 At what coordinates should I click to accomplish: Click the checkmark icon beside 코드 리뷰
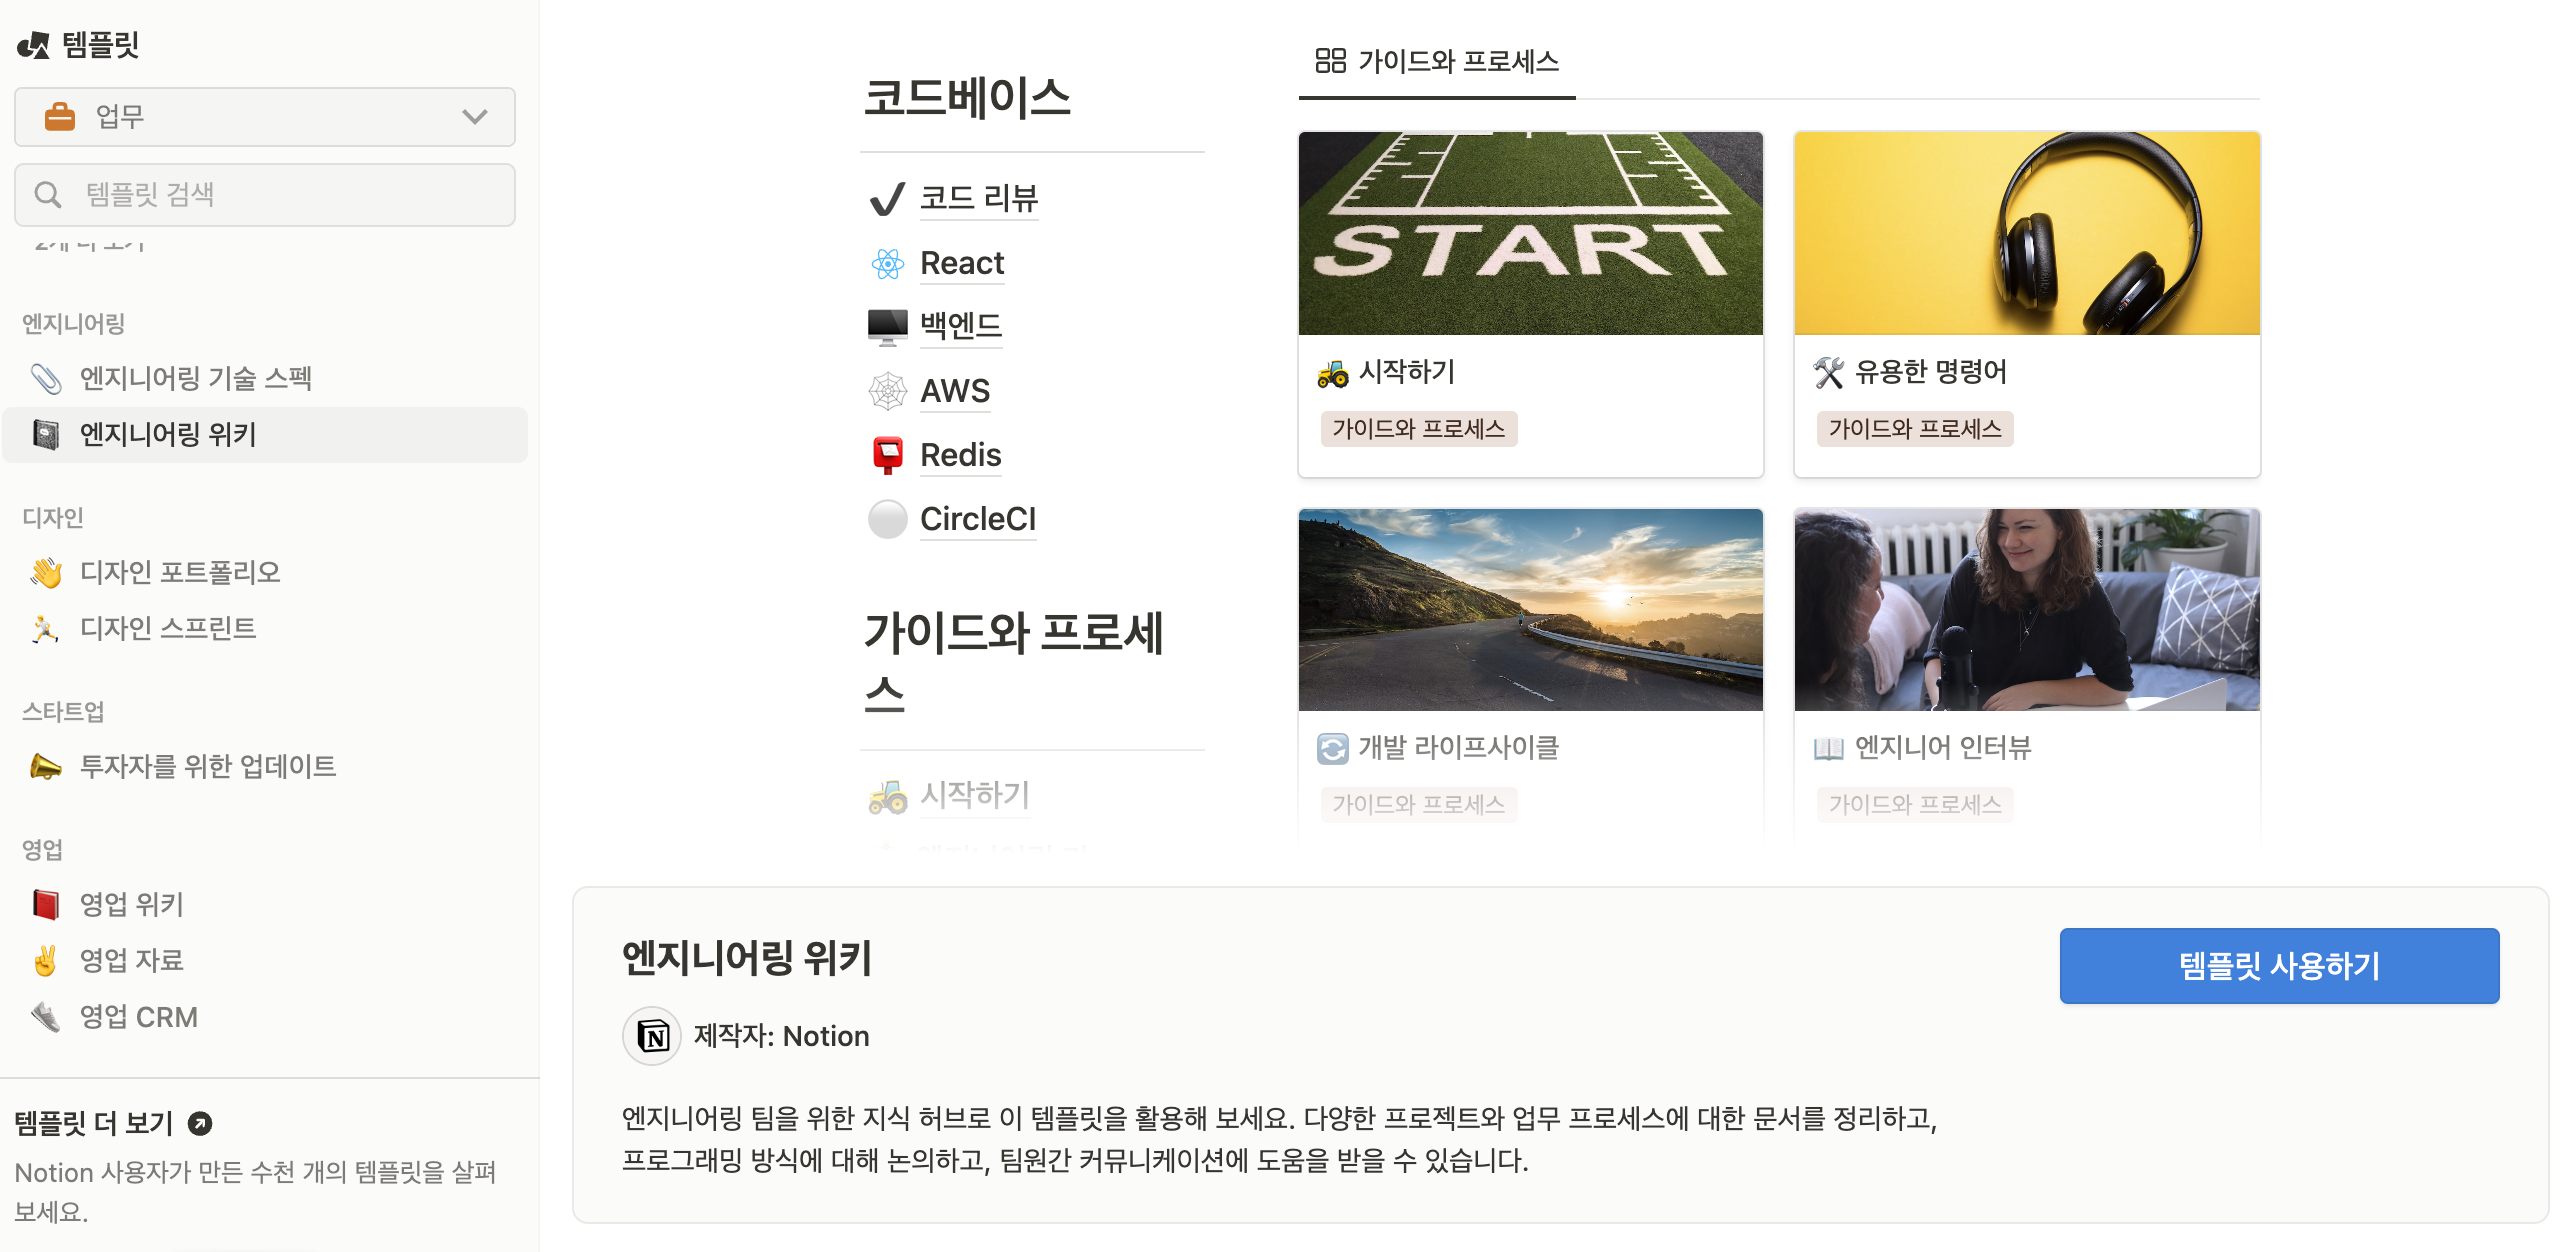[x=887, y=199]
